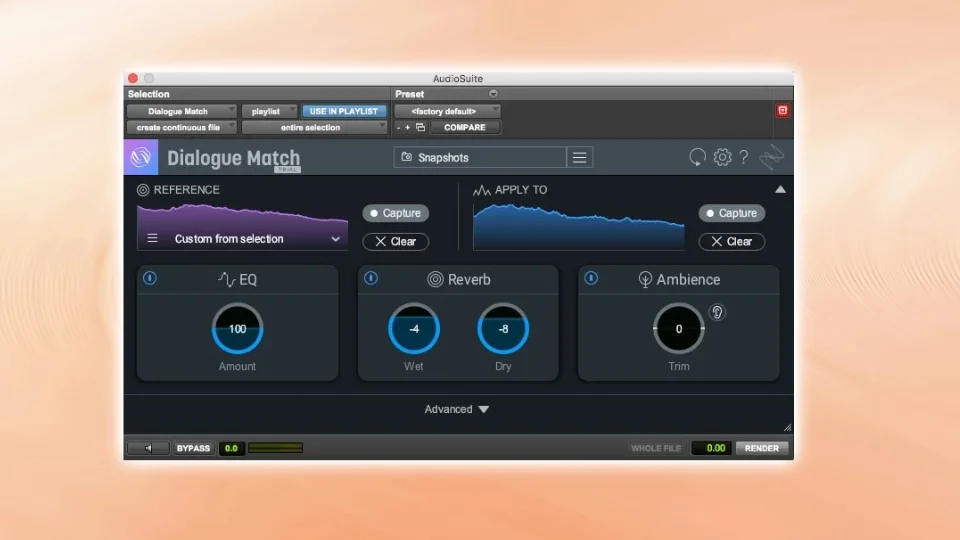Click the Ambience microphone icon
960x540 pixels.
tap(645, 279)
